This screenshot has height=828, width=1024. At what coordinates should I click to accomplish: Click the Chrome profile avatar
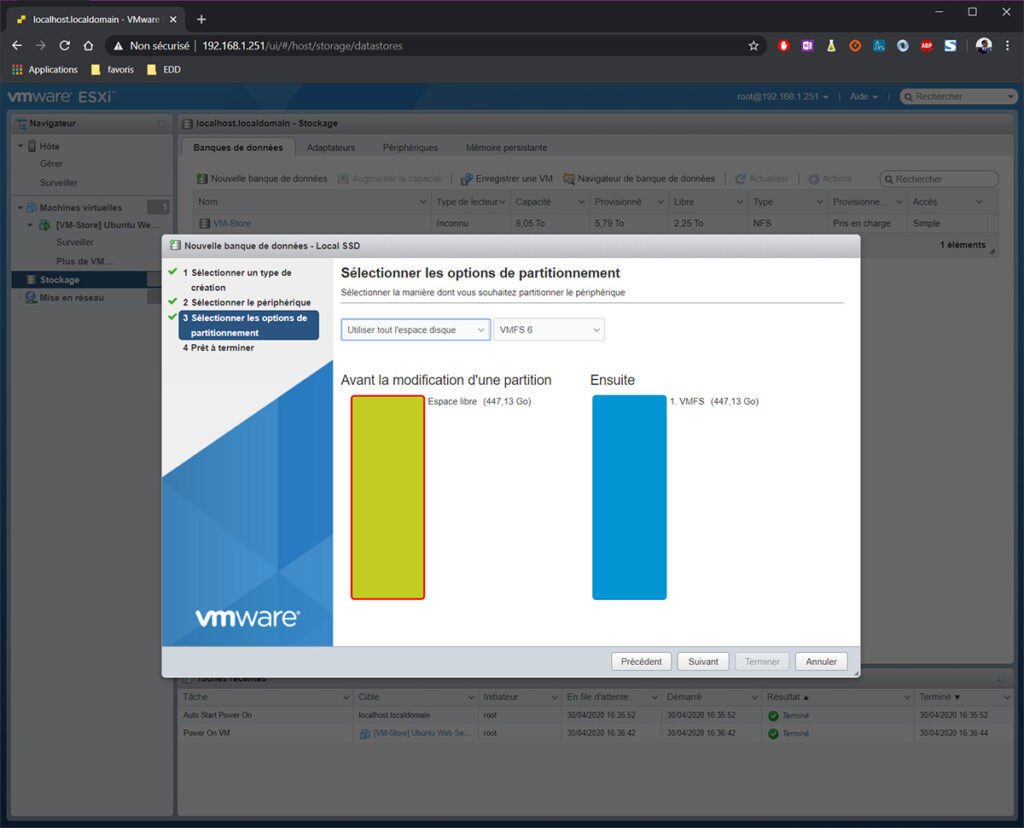[x=982, y=45]
